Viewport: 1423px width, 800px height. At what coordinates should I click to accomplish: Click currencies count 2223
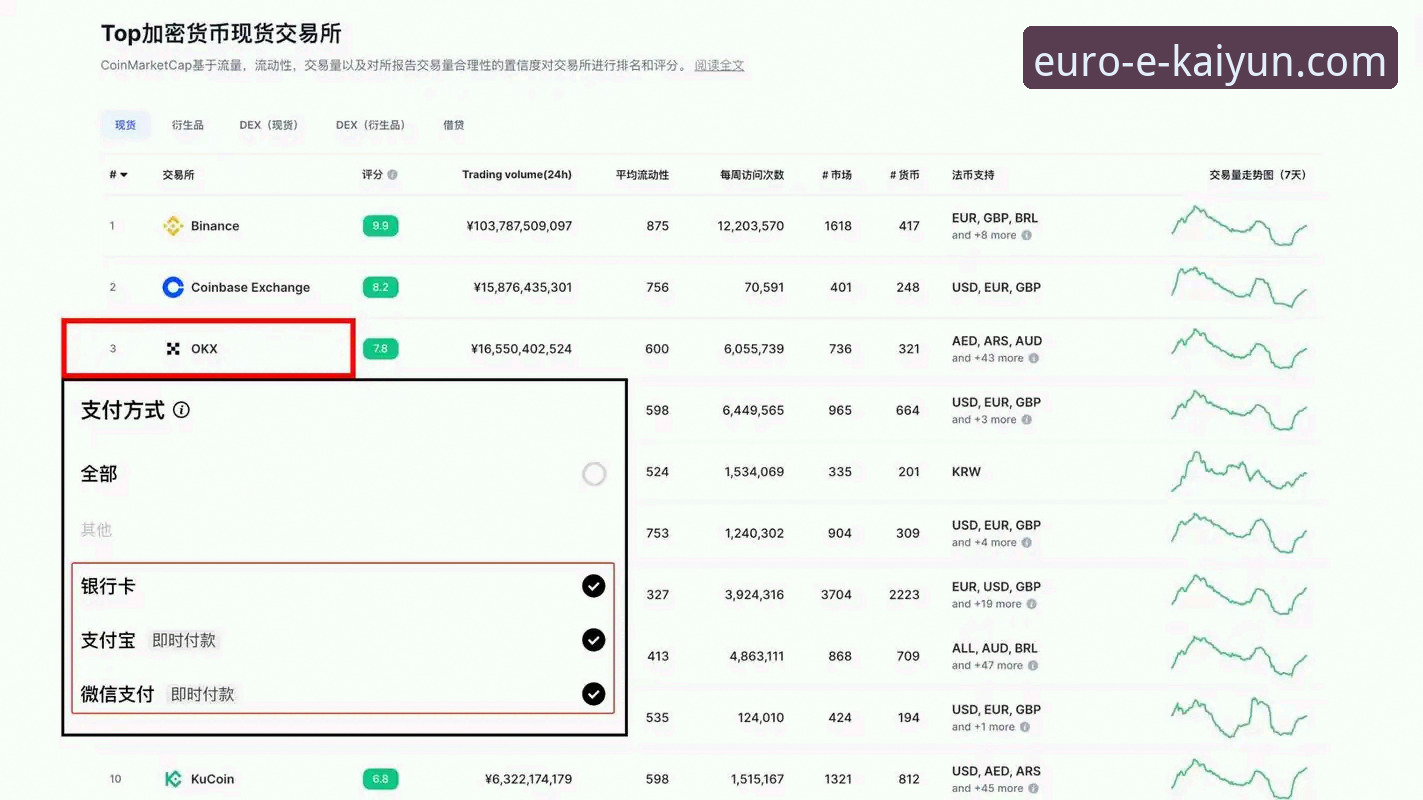pyautogui.click(x=904, y=595)
